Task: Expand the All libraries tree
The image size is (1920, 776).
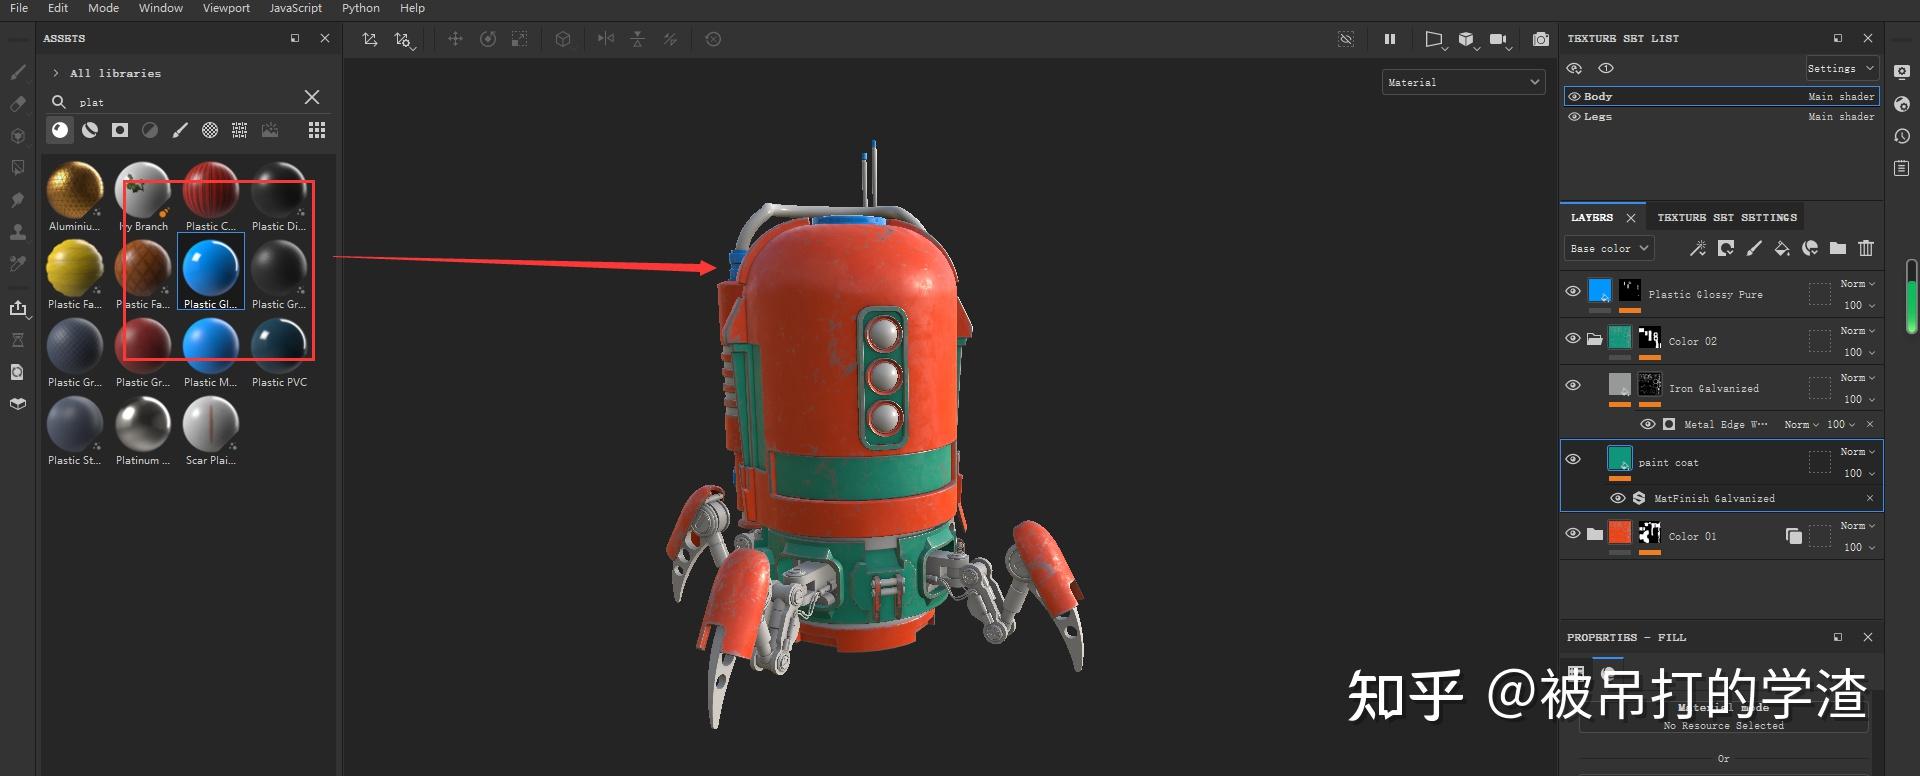Action: (56, 73)
